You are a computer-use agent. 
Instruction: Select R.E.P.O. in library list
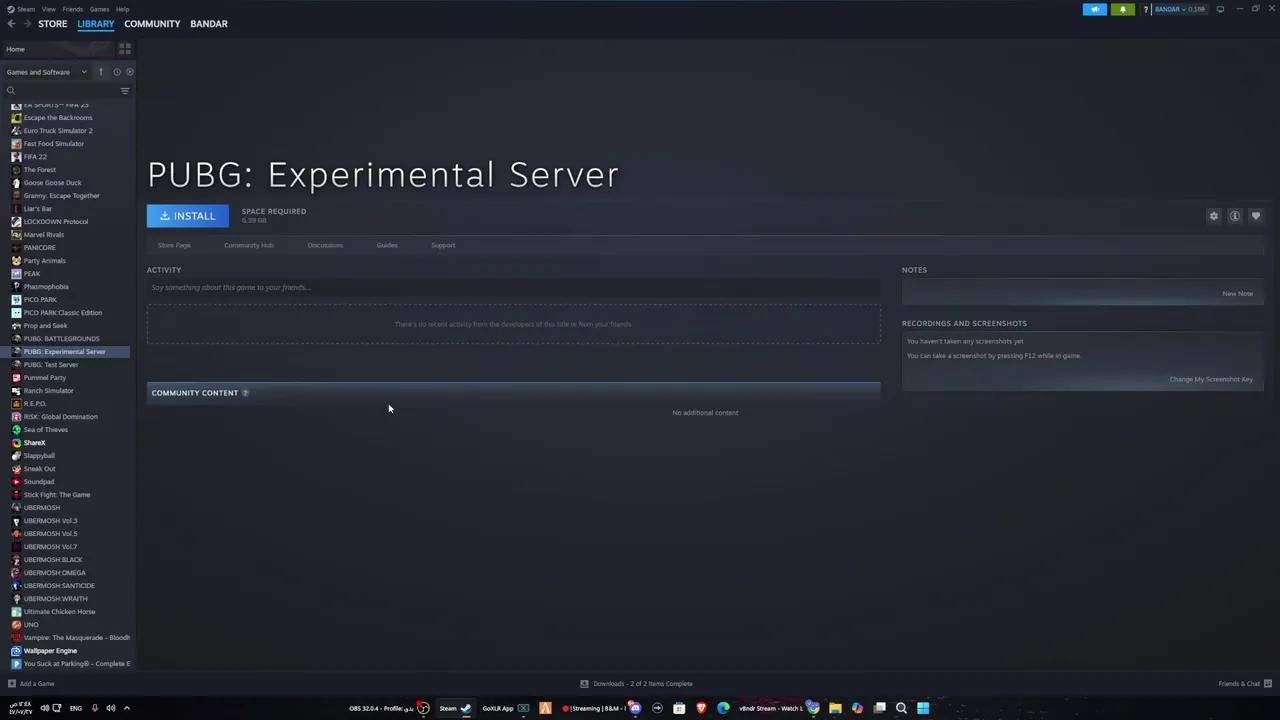(x=35, y=404)
